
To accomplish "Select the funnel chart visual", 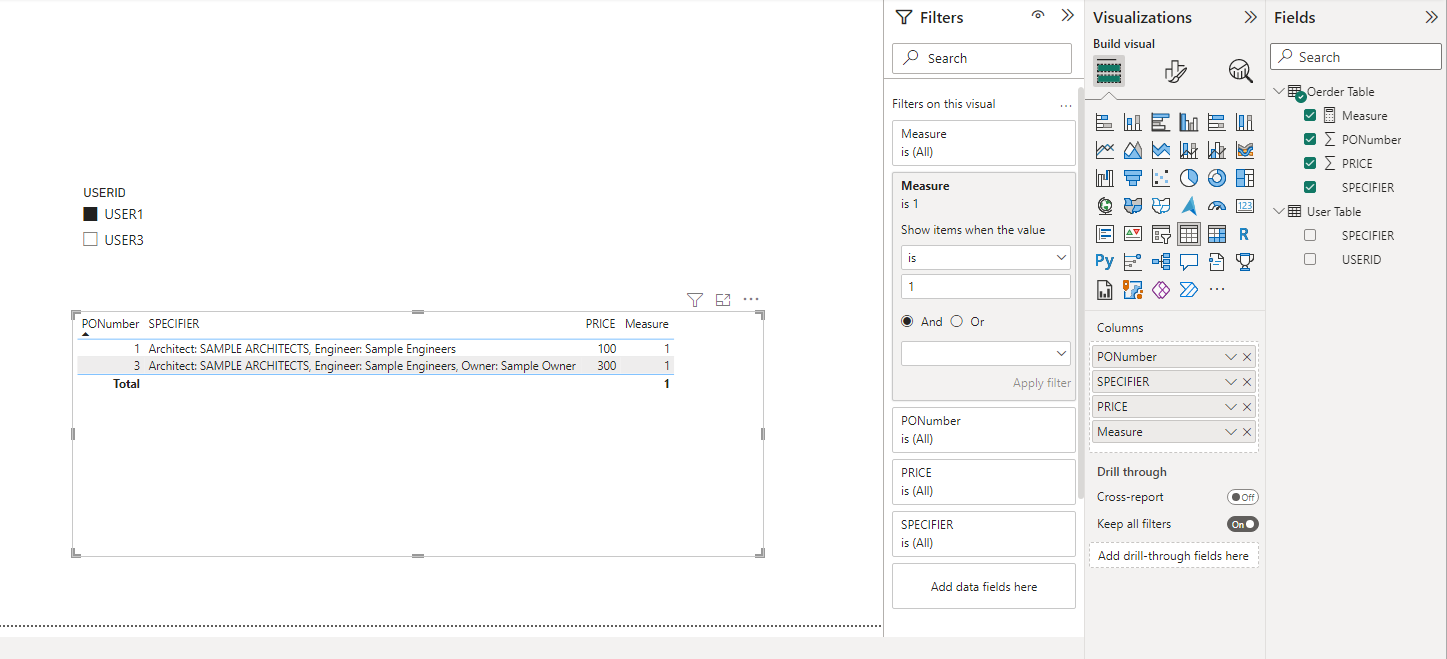I will tap(1133, 178).
